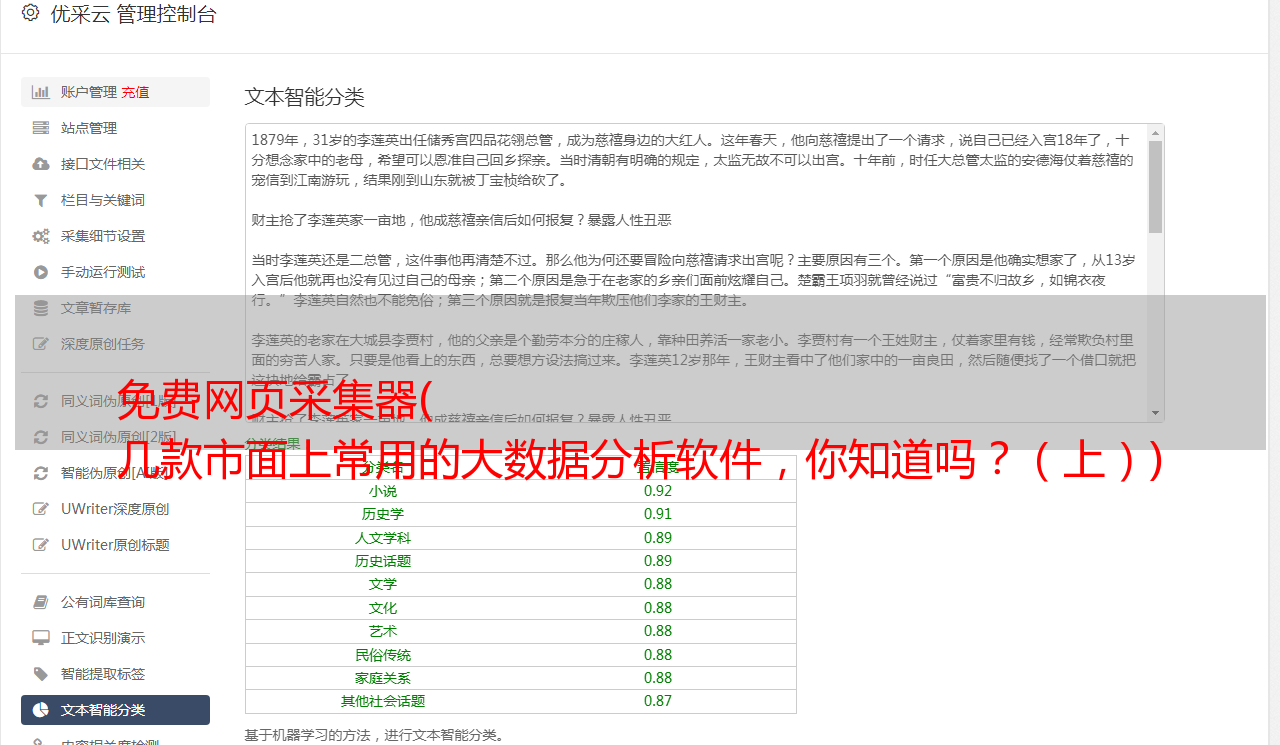1280x745 pixels.
Task: Select the active 文本智能分类 menu item
Action: point(115,710)
